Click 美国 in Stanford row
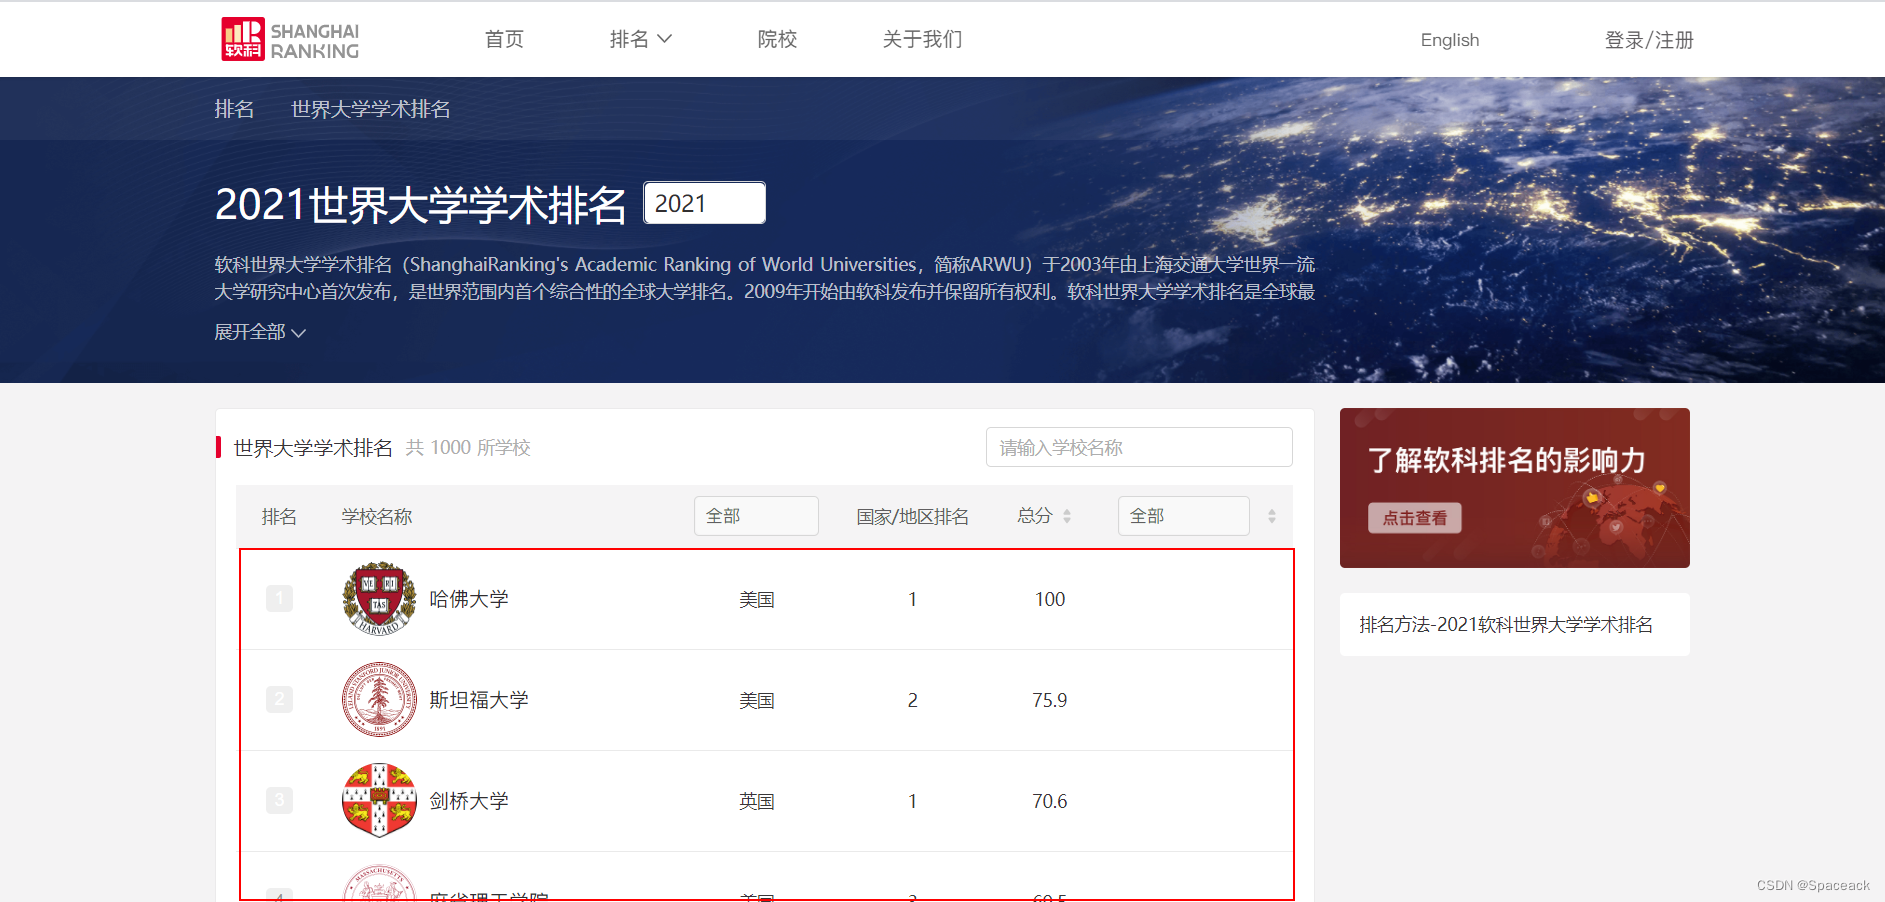The height and width of the screenshot is (902, 1885). pos(757,700)
